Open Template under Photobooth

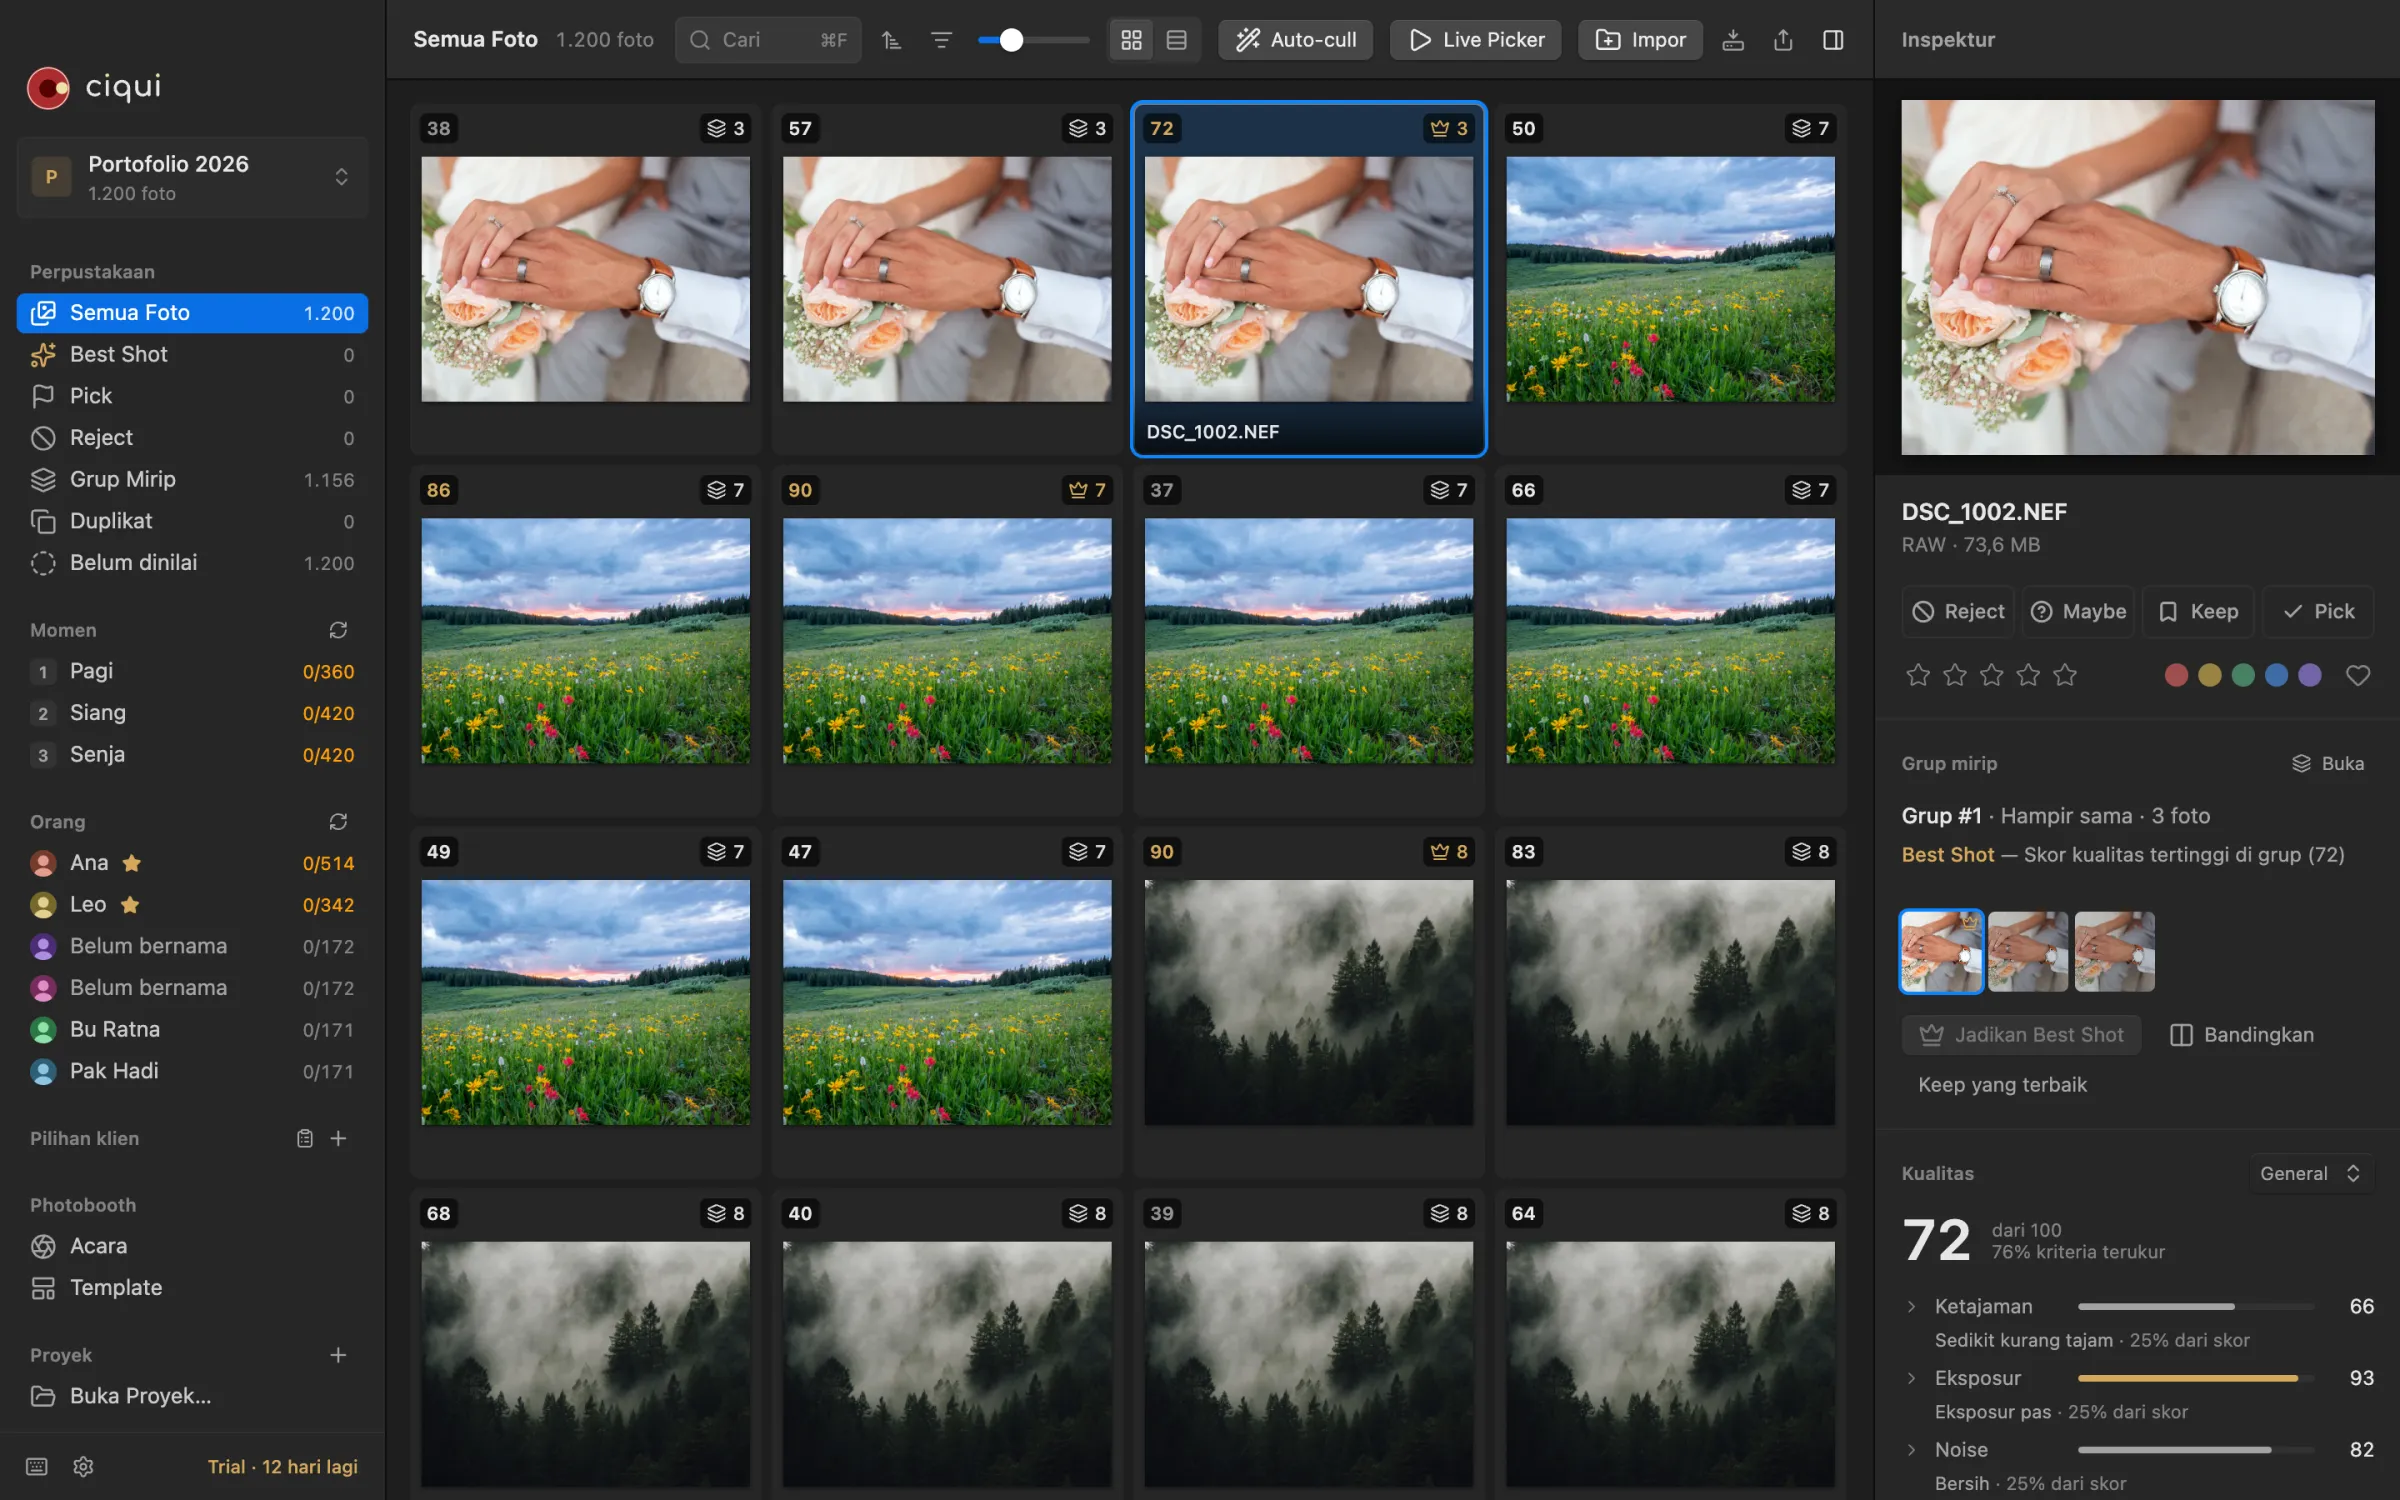pos(192,1288)
